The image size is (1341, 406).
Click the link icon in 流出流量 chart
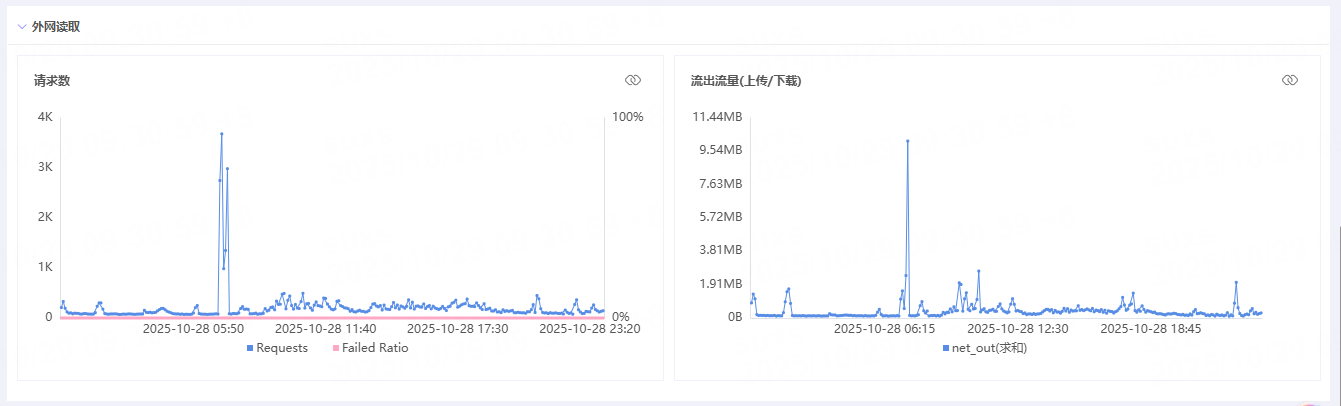pos(1289,80)
